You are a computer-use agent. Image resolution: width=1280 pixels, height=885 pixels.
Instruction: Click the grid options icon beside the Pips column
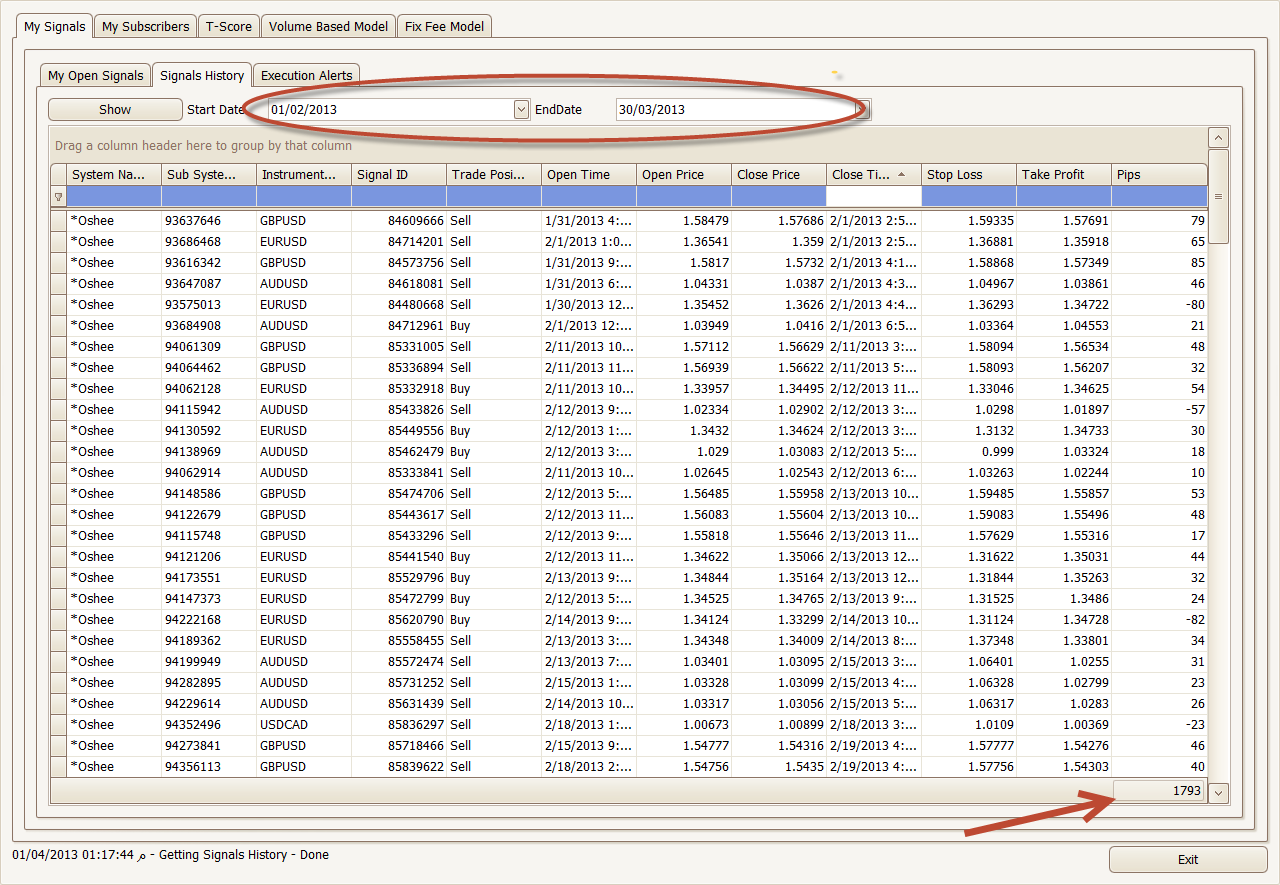[x=1218, y=197]
